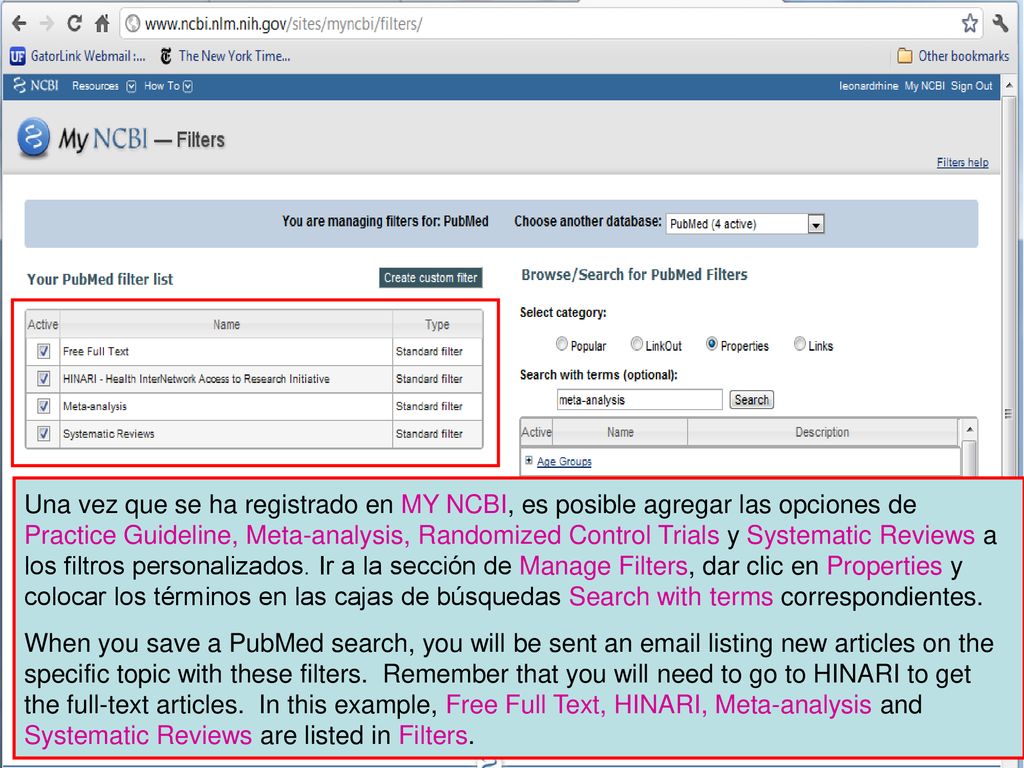
Task: Open Filters help link
Action: (x=962, y=162)
